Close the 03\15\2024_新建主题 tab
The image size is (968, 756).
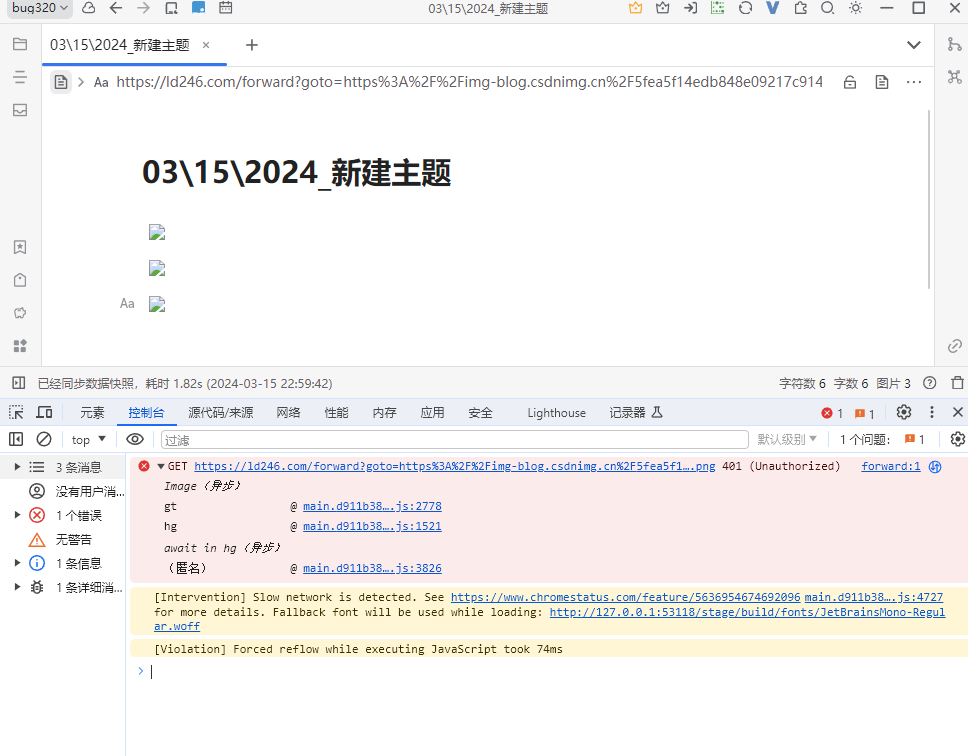coord(206,45)
